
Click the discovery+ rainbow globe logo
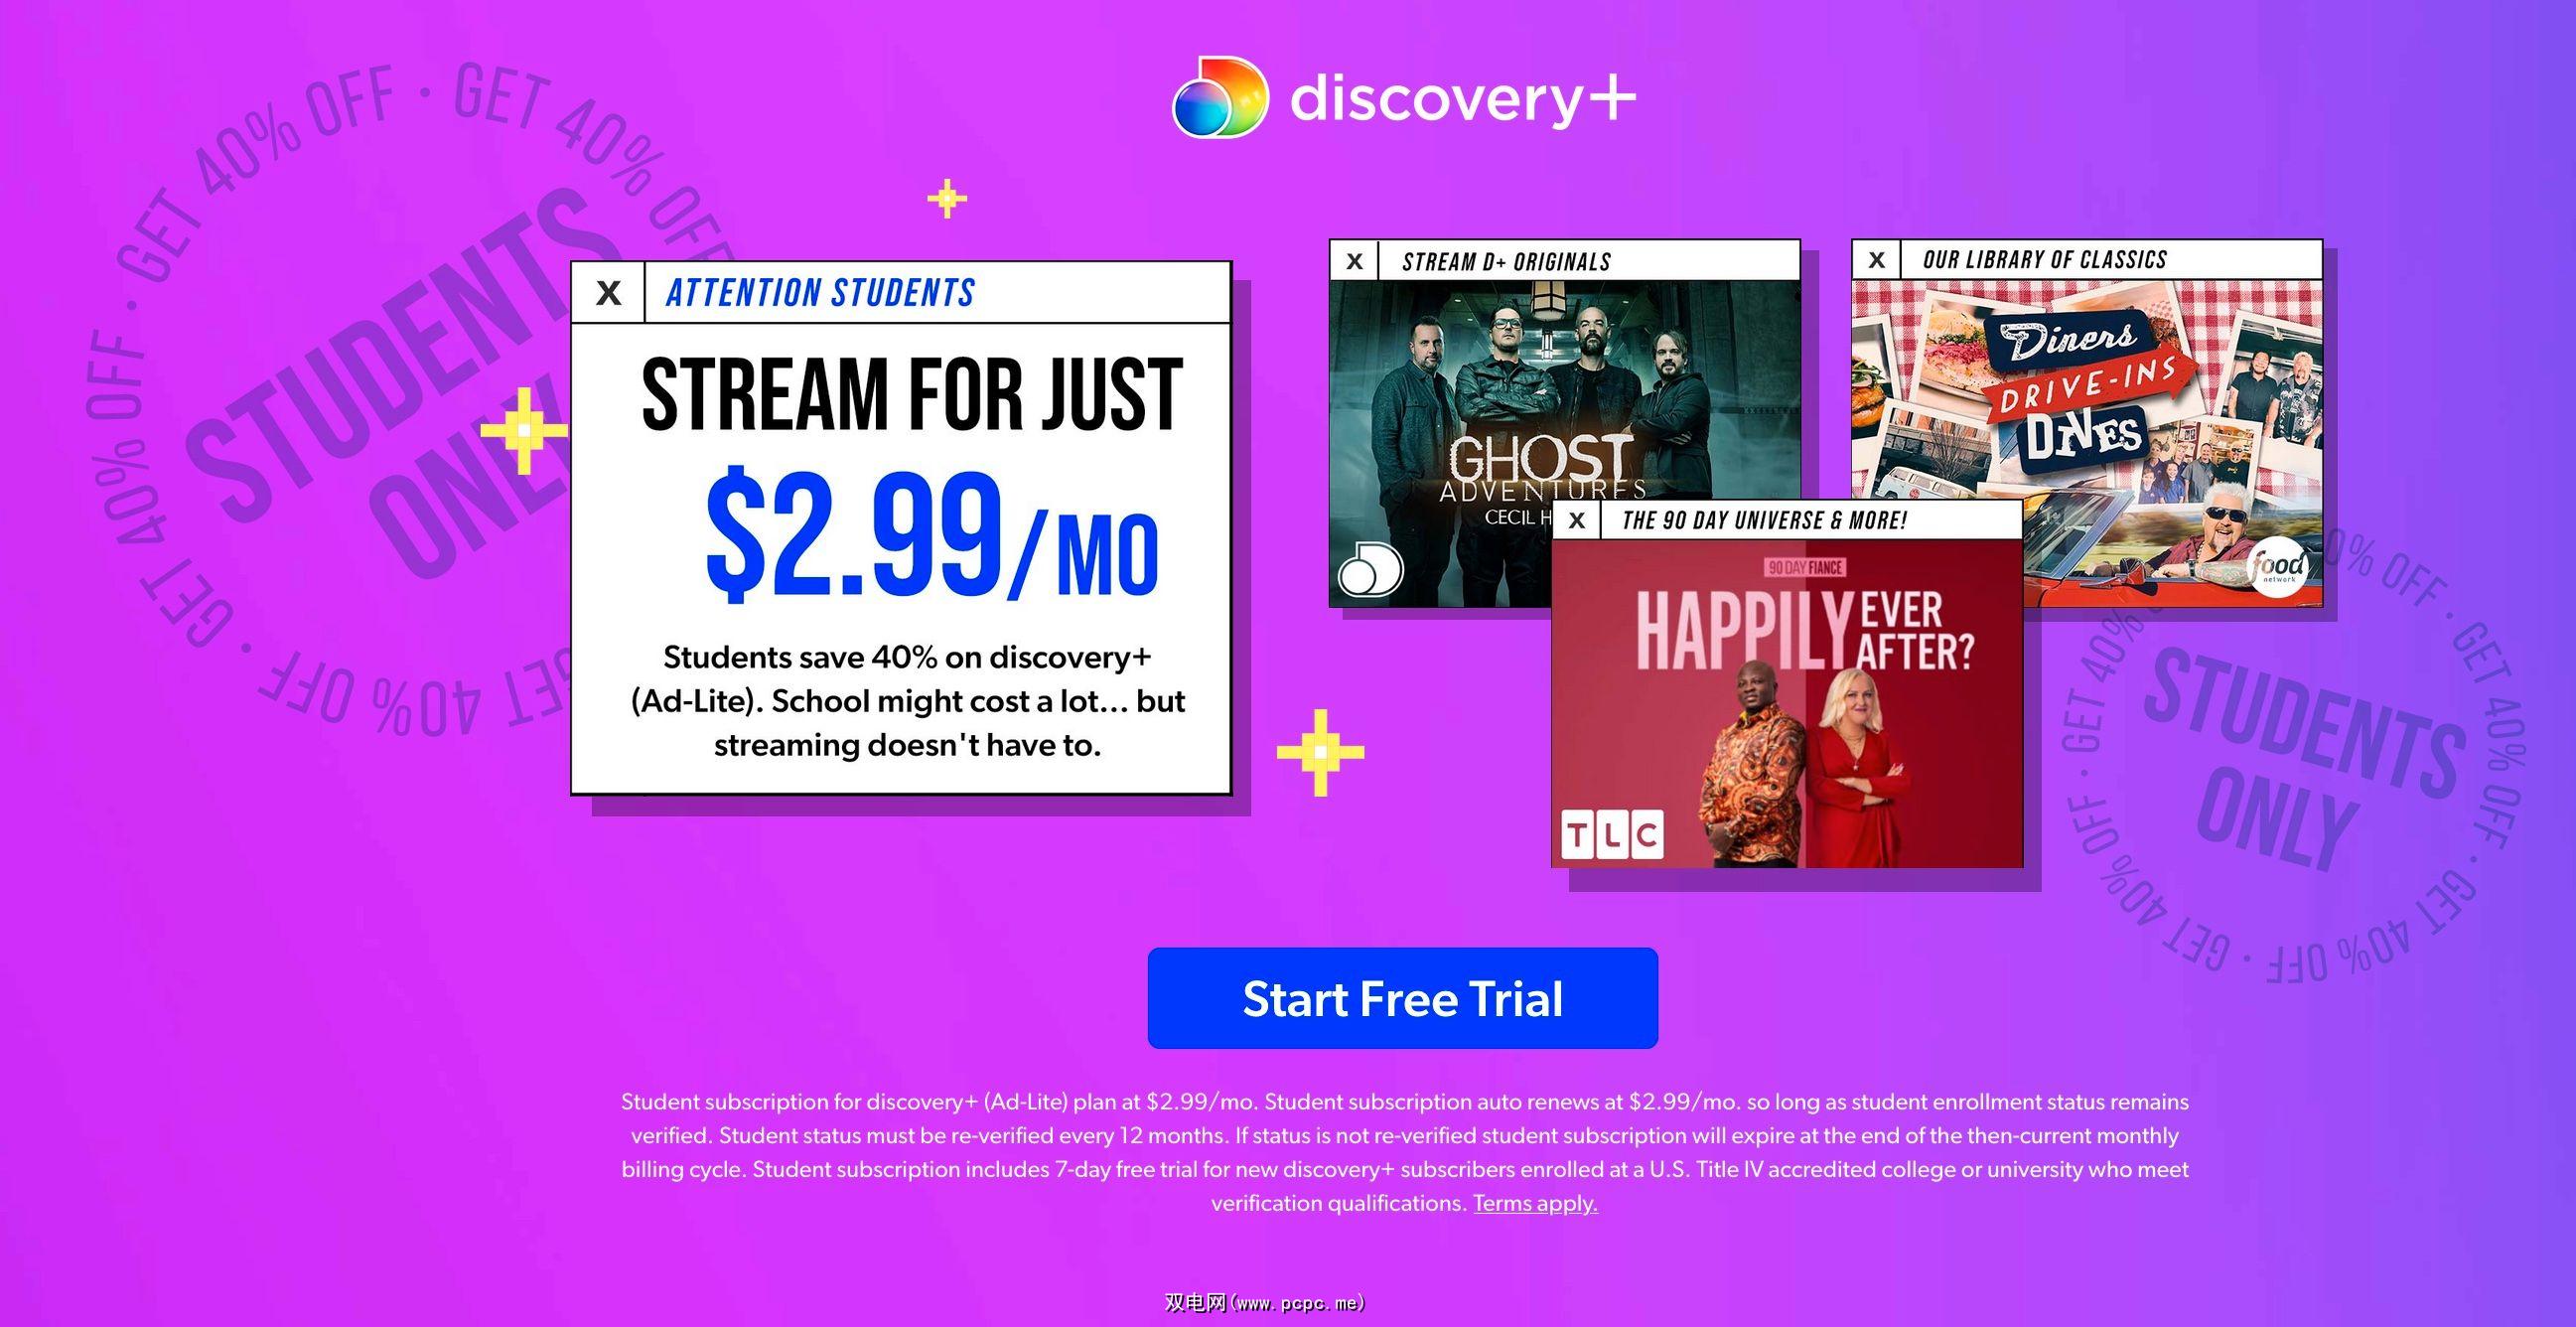coord(1220,96)
